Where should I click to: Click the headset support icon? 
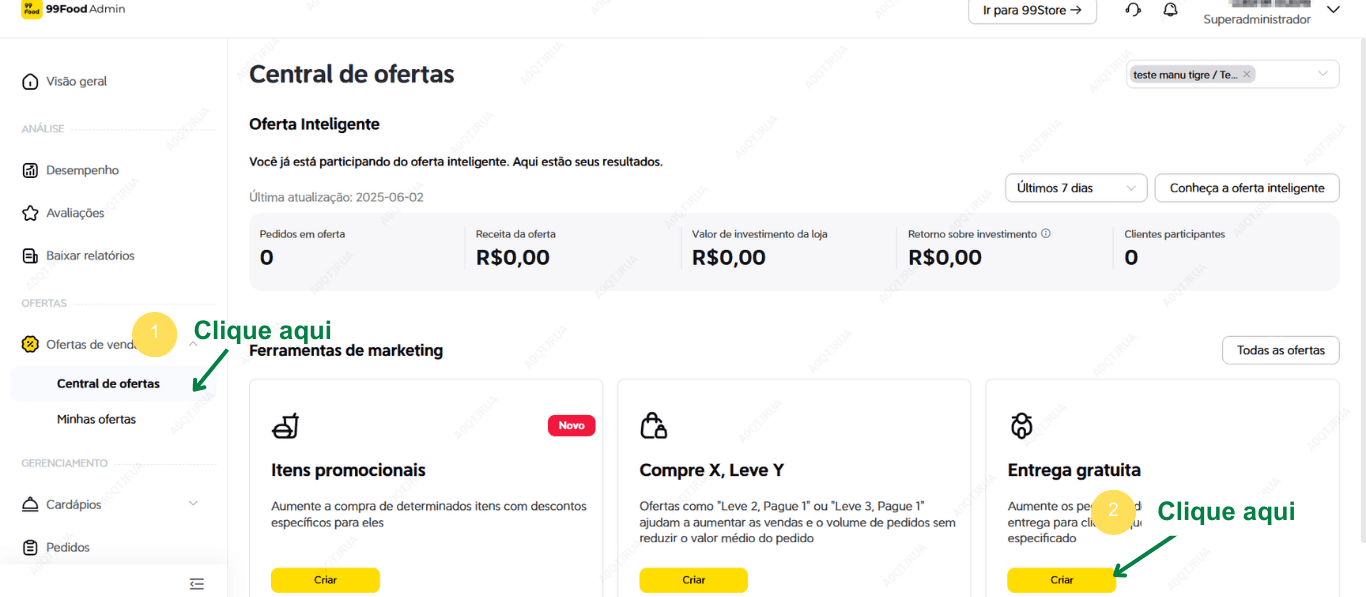coord(1133,10)
